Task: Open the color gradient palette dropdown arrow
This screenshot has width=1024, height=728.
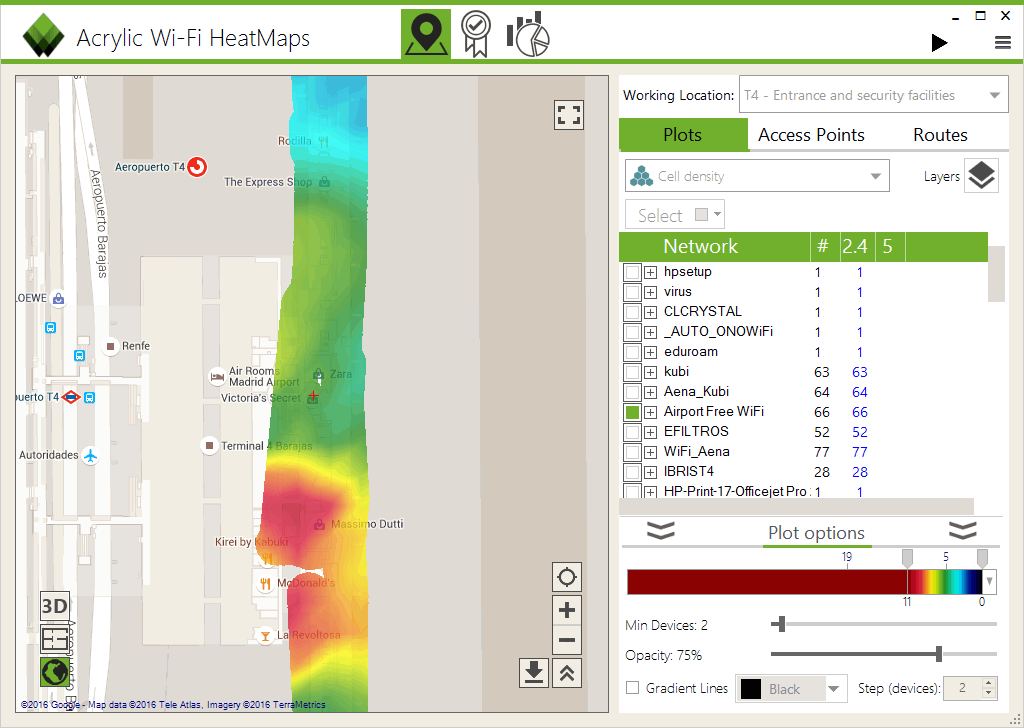Action: (x=990, y=581)
